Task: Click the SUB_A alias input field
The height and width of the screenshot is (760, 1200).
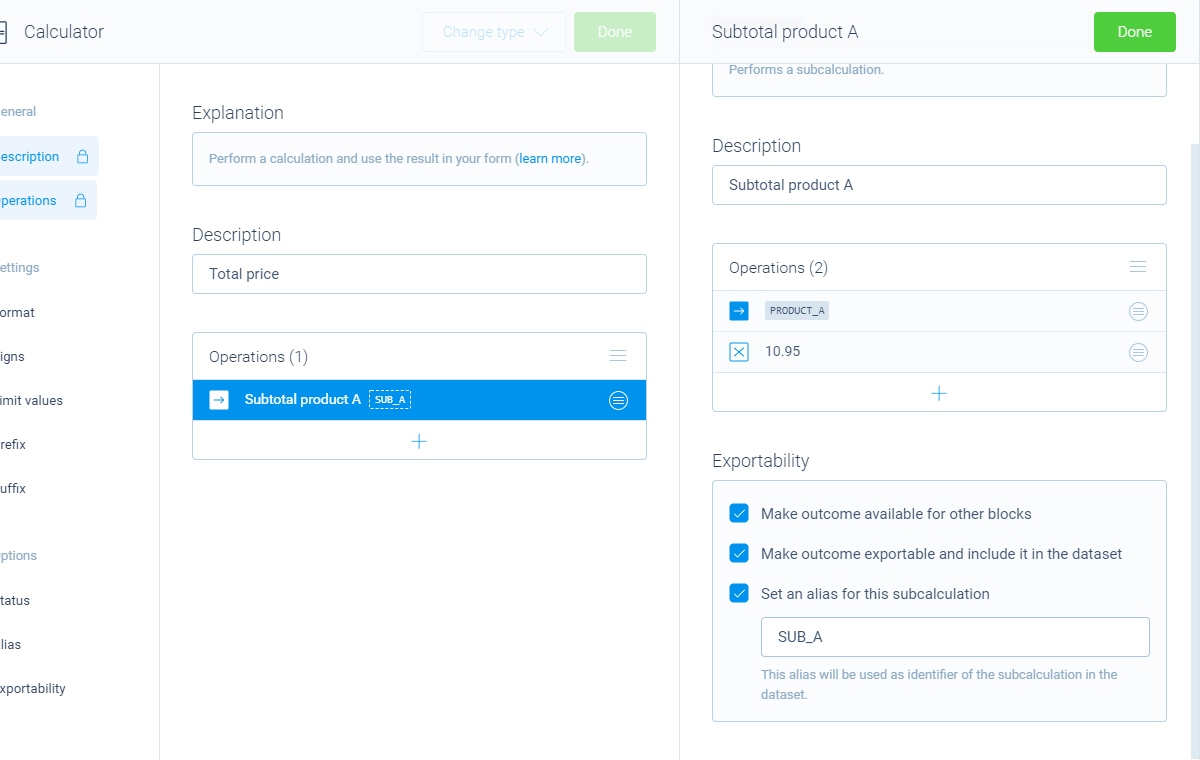Action: click(955, 637)
